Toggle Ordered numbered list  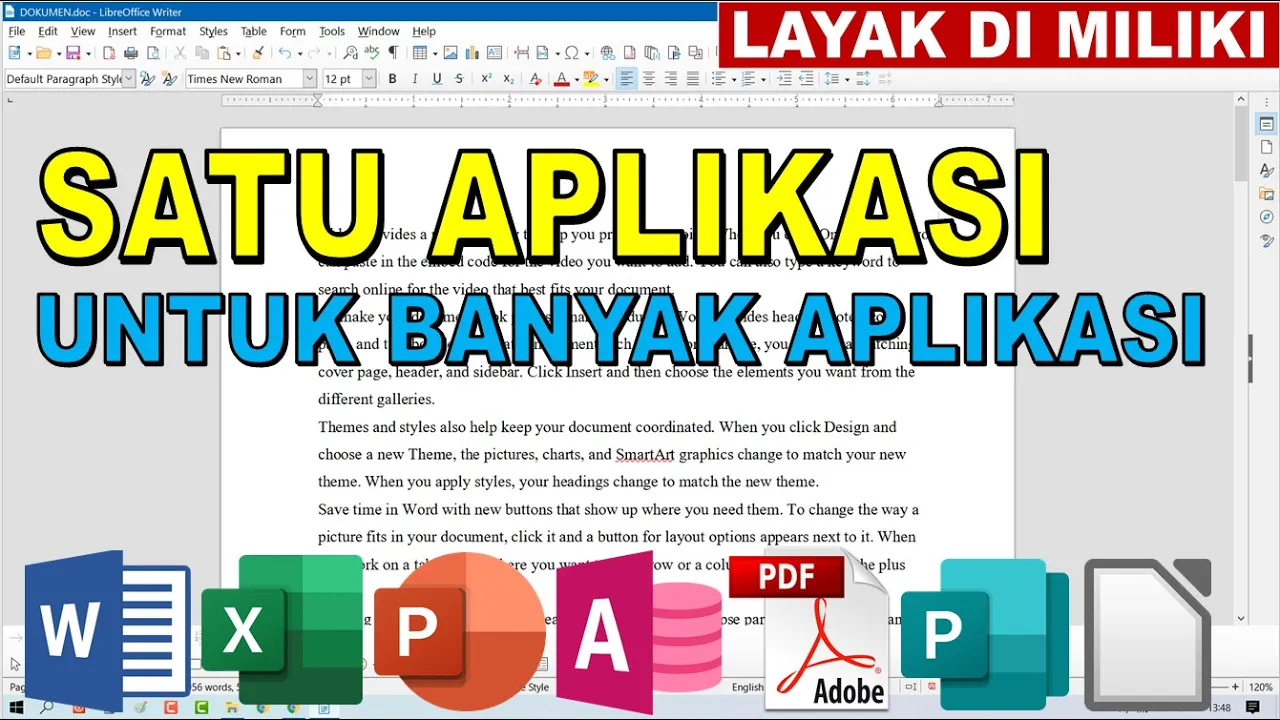(x=748, y=79)
